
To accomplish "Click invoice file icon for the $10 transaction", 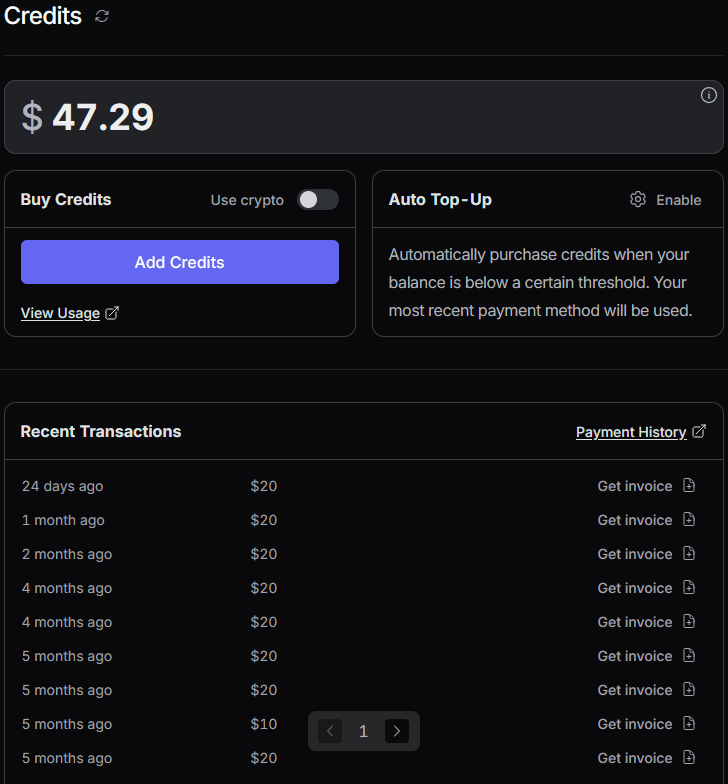I will point(689,724).
